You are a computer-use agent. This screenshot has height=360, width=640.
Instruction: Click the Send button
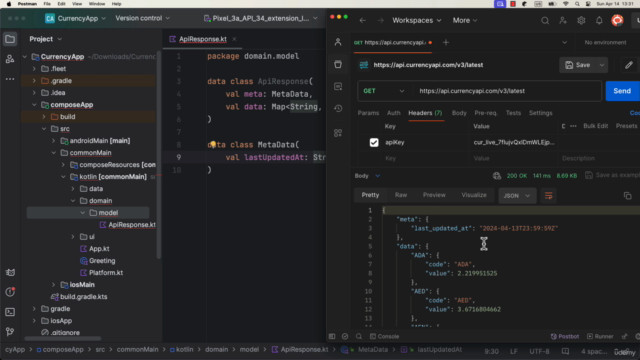[x=622, y=91]
